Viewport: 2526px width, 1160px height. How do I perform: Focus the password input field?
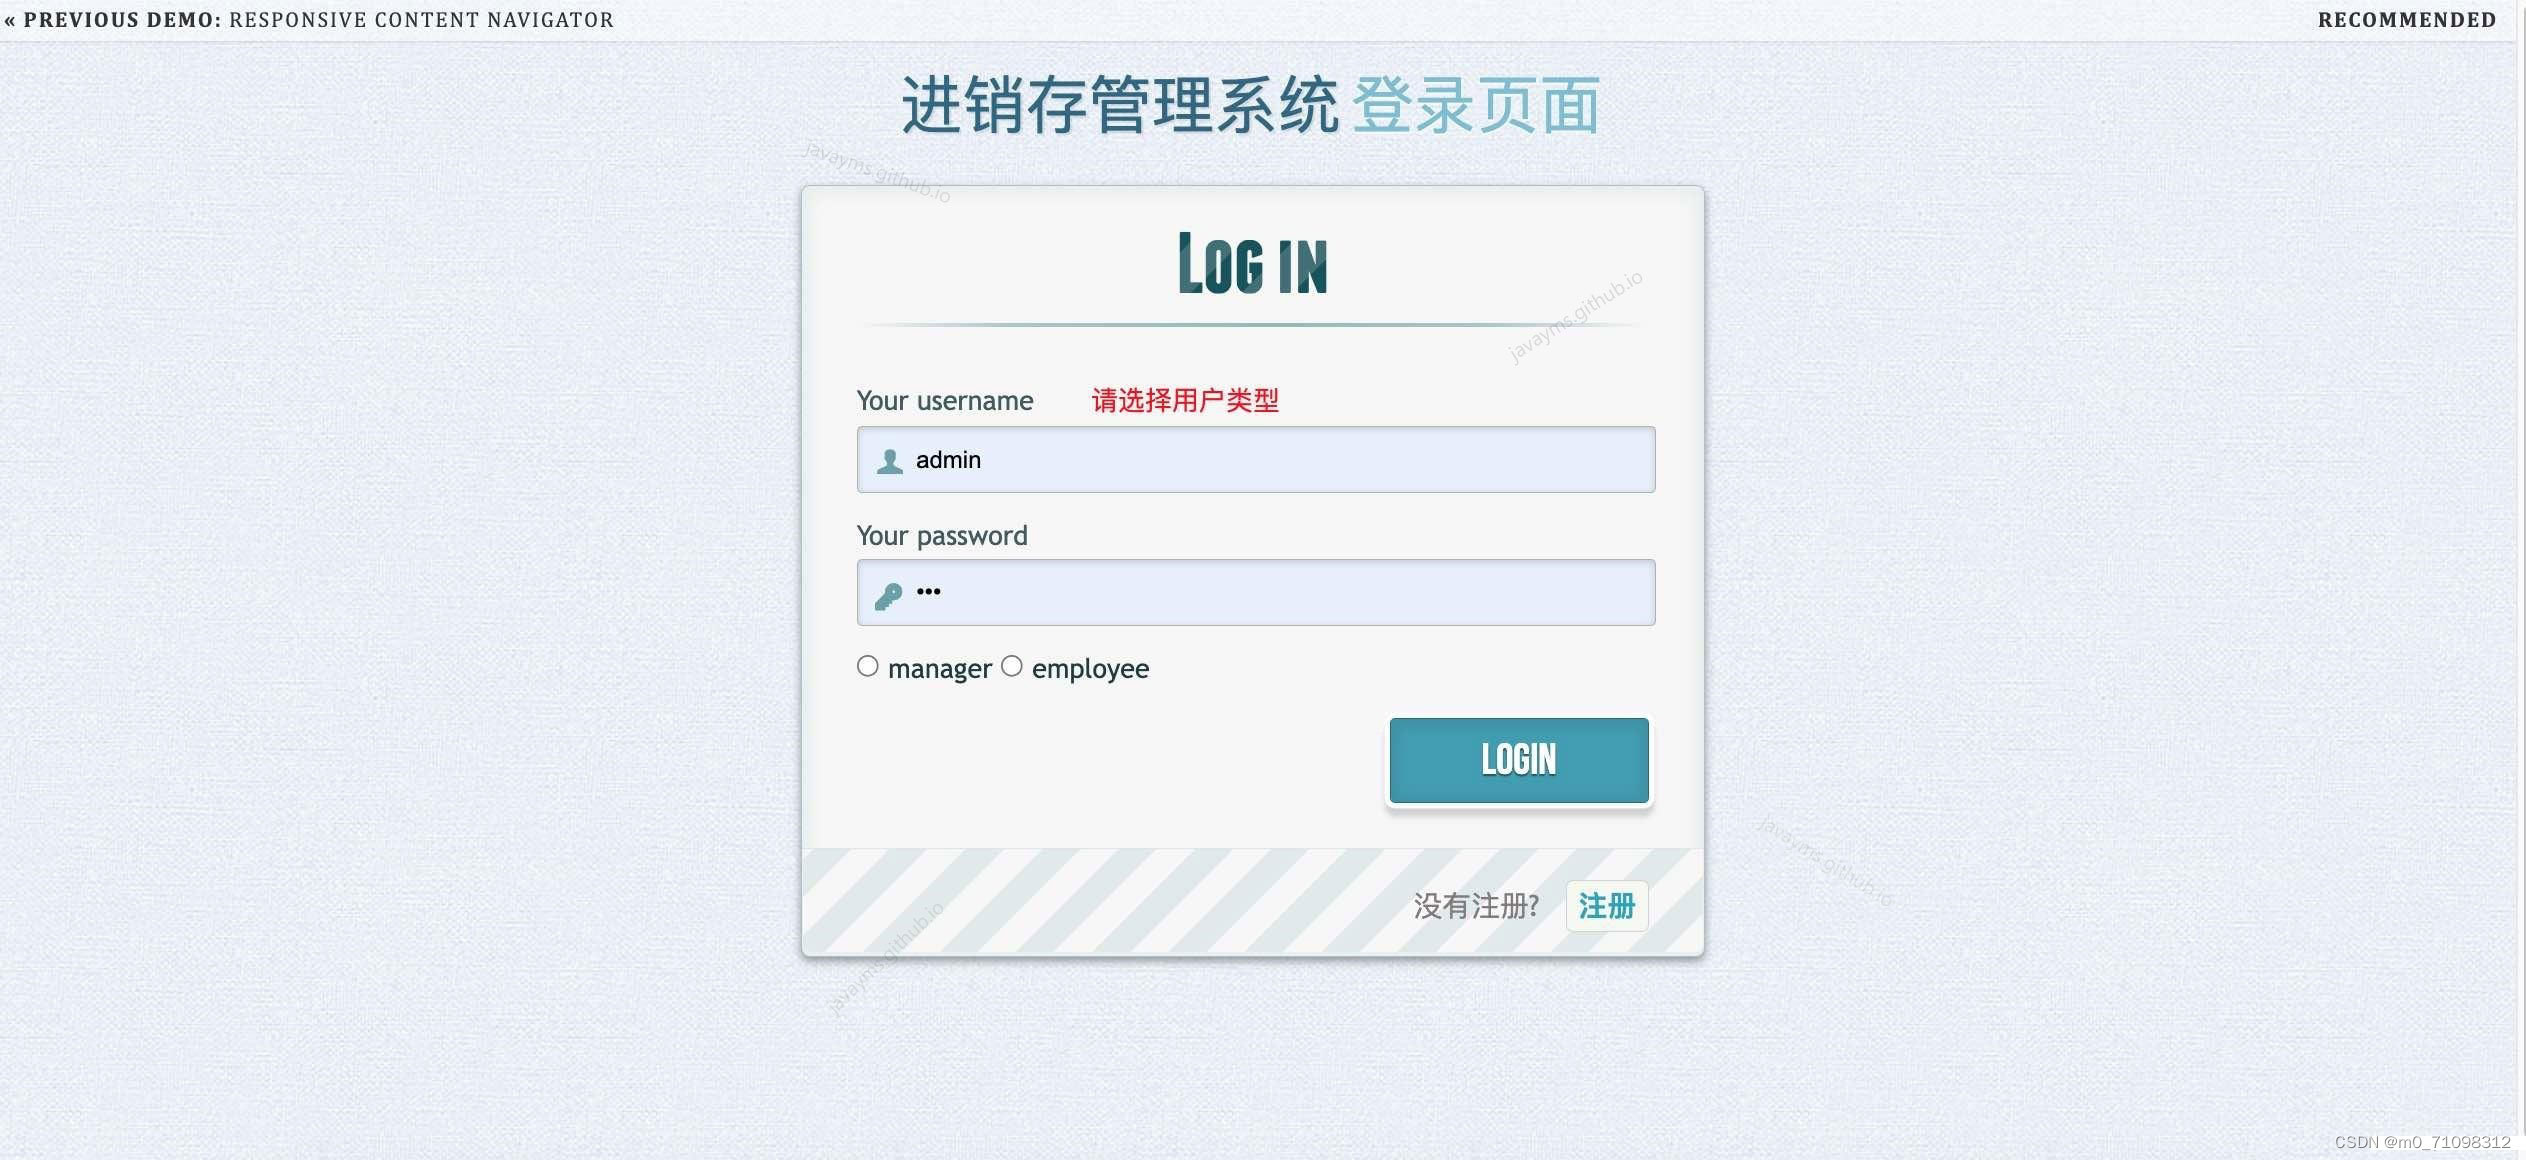point(1256,593)
